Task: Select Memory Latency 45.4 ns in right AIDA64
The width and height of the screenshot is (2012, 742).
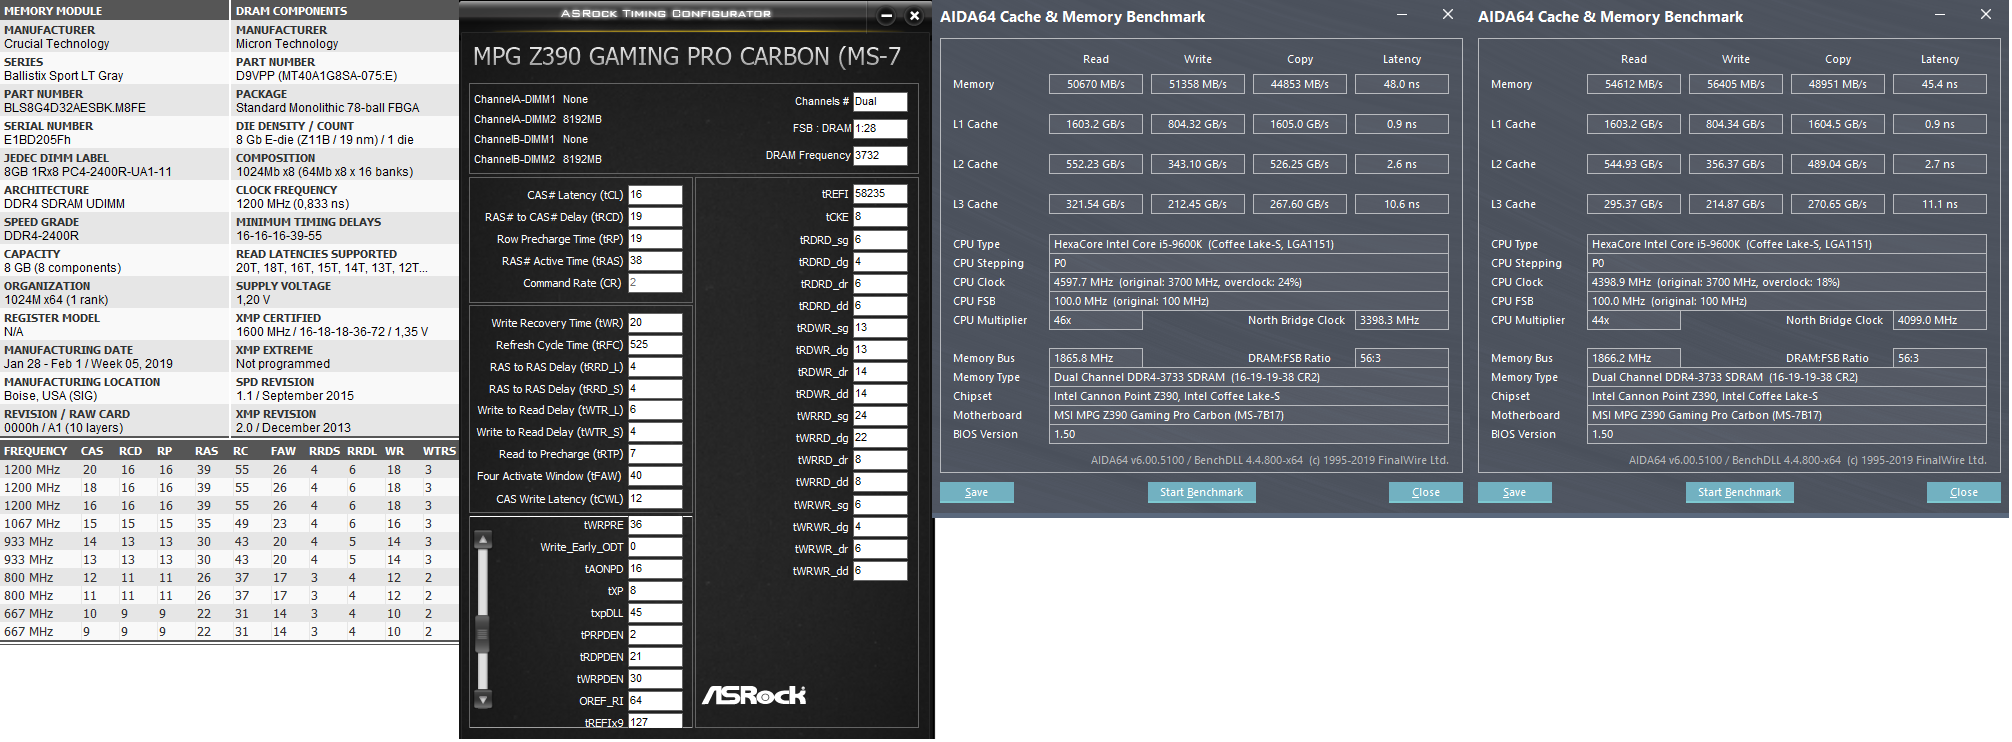Action: pos(1940,84)
